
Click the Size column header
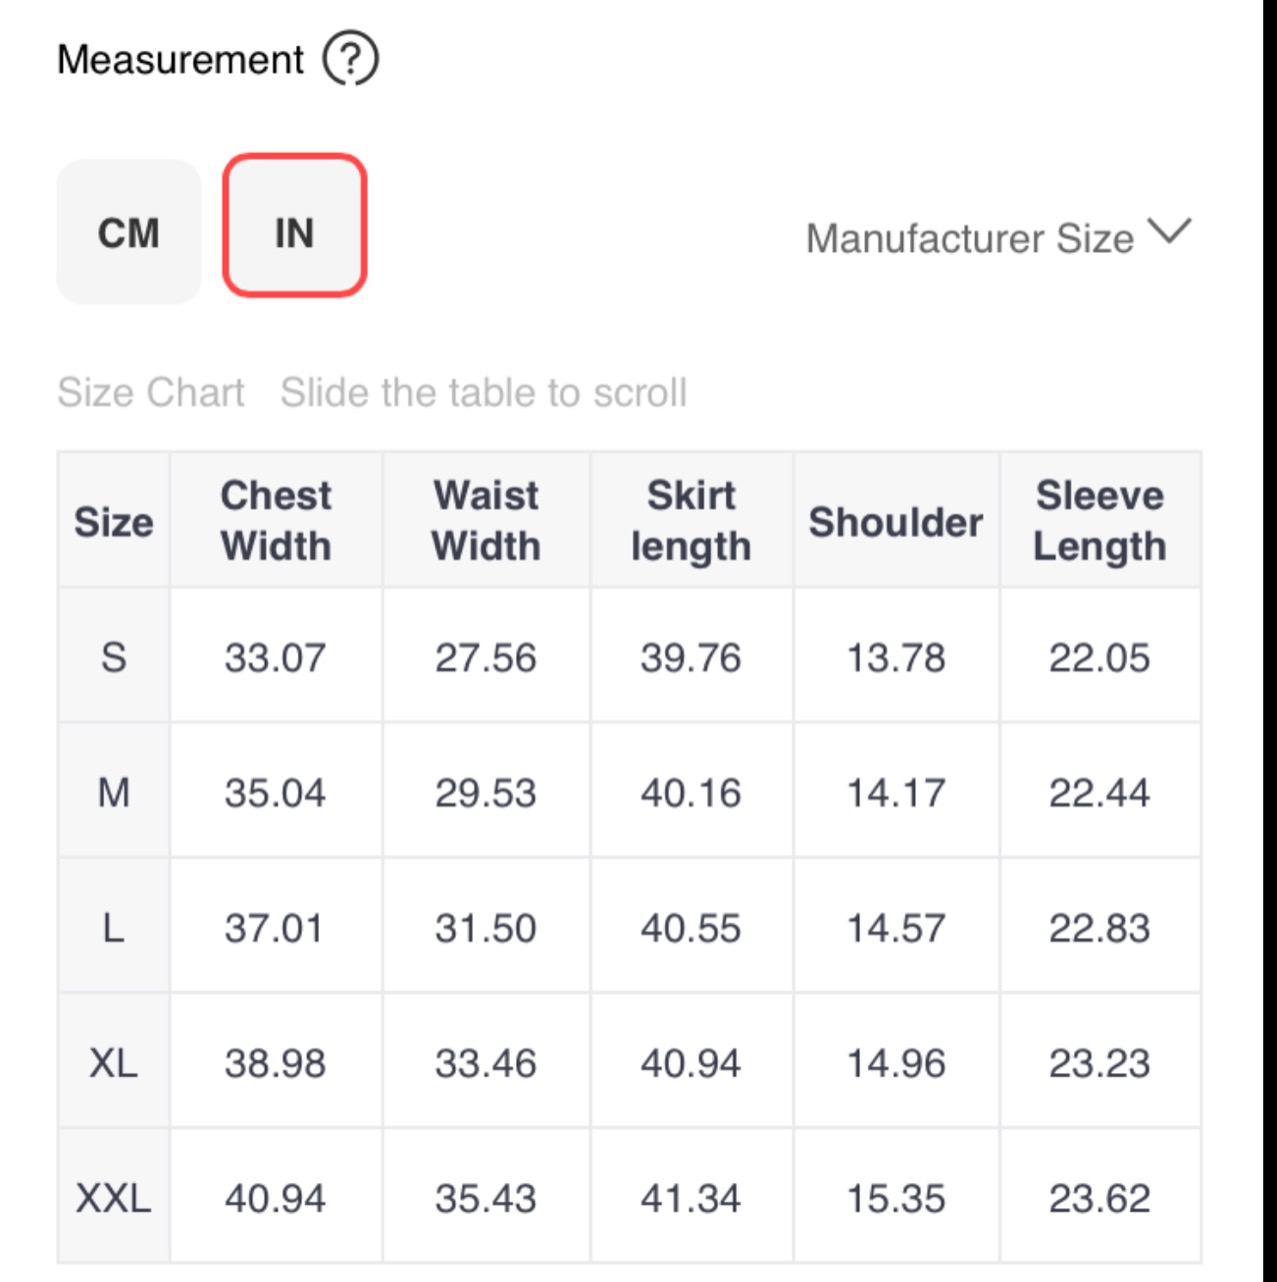[x=114, y=522]
